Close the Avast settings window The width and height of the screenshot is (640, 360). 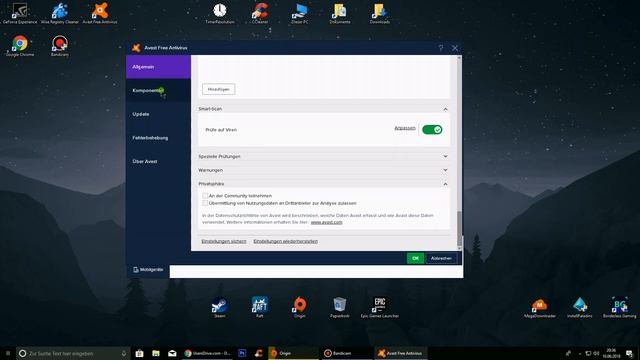click(x=455, y=48)
